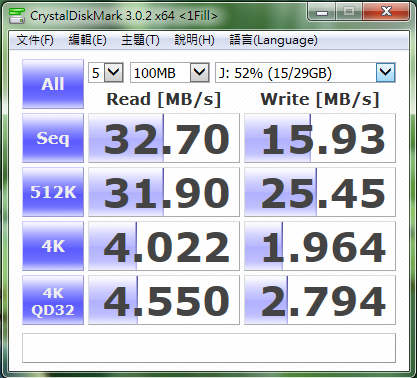This screenshot has height=378, width=417.
Task: Click the Read [MB/s] column header
Action: 164,99
